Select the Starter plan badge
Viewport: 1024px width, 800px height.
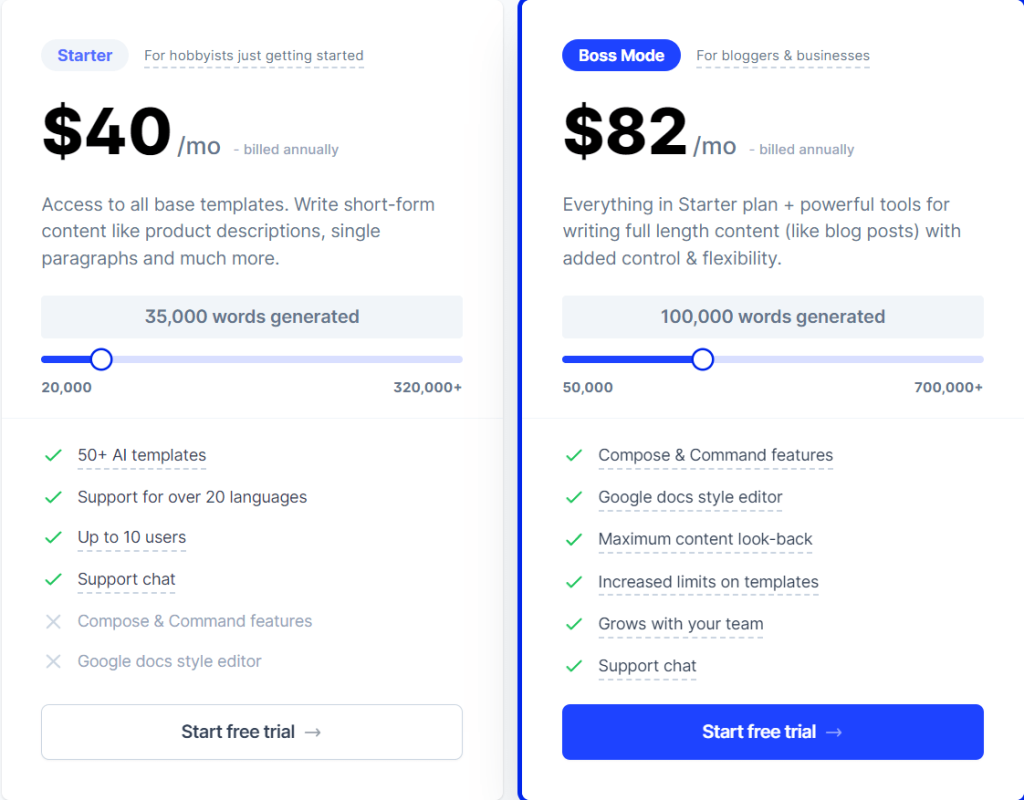tap(85, 56)
